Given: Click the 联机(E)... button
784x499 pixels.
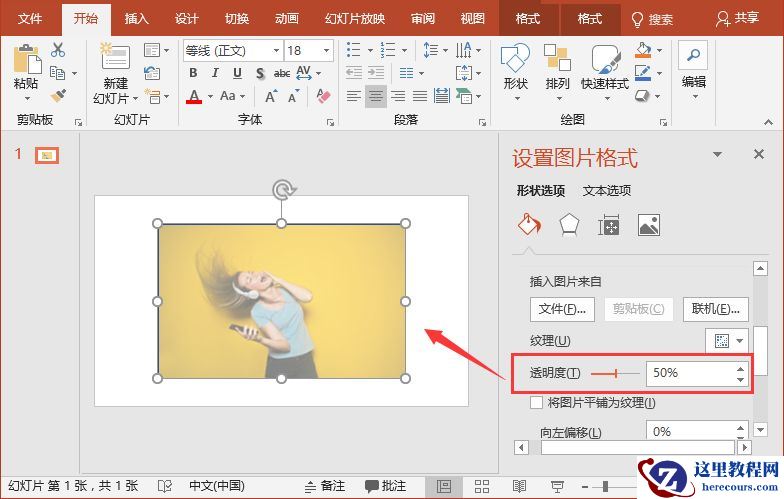Looking at the screenshot, I should tap(715, 309).
